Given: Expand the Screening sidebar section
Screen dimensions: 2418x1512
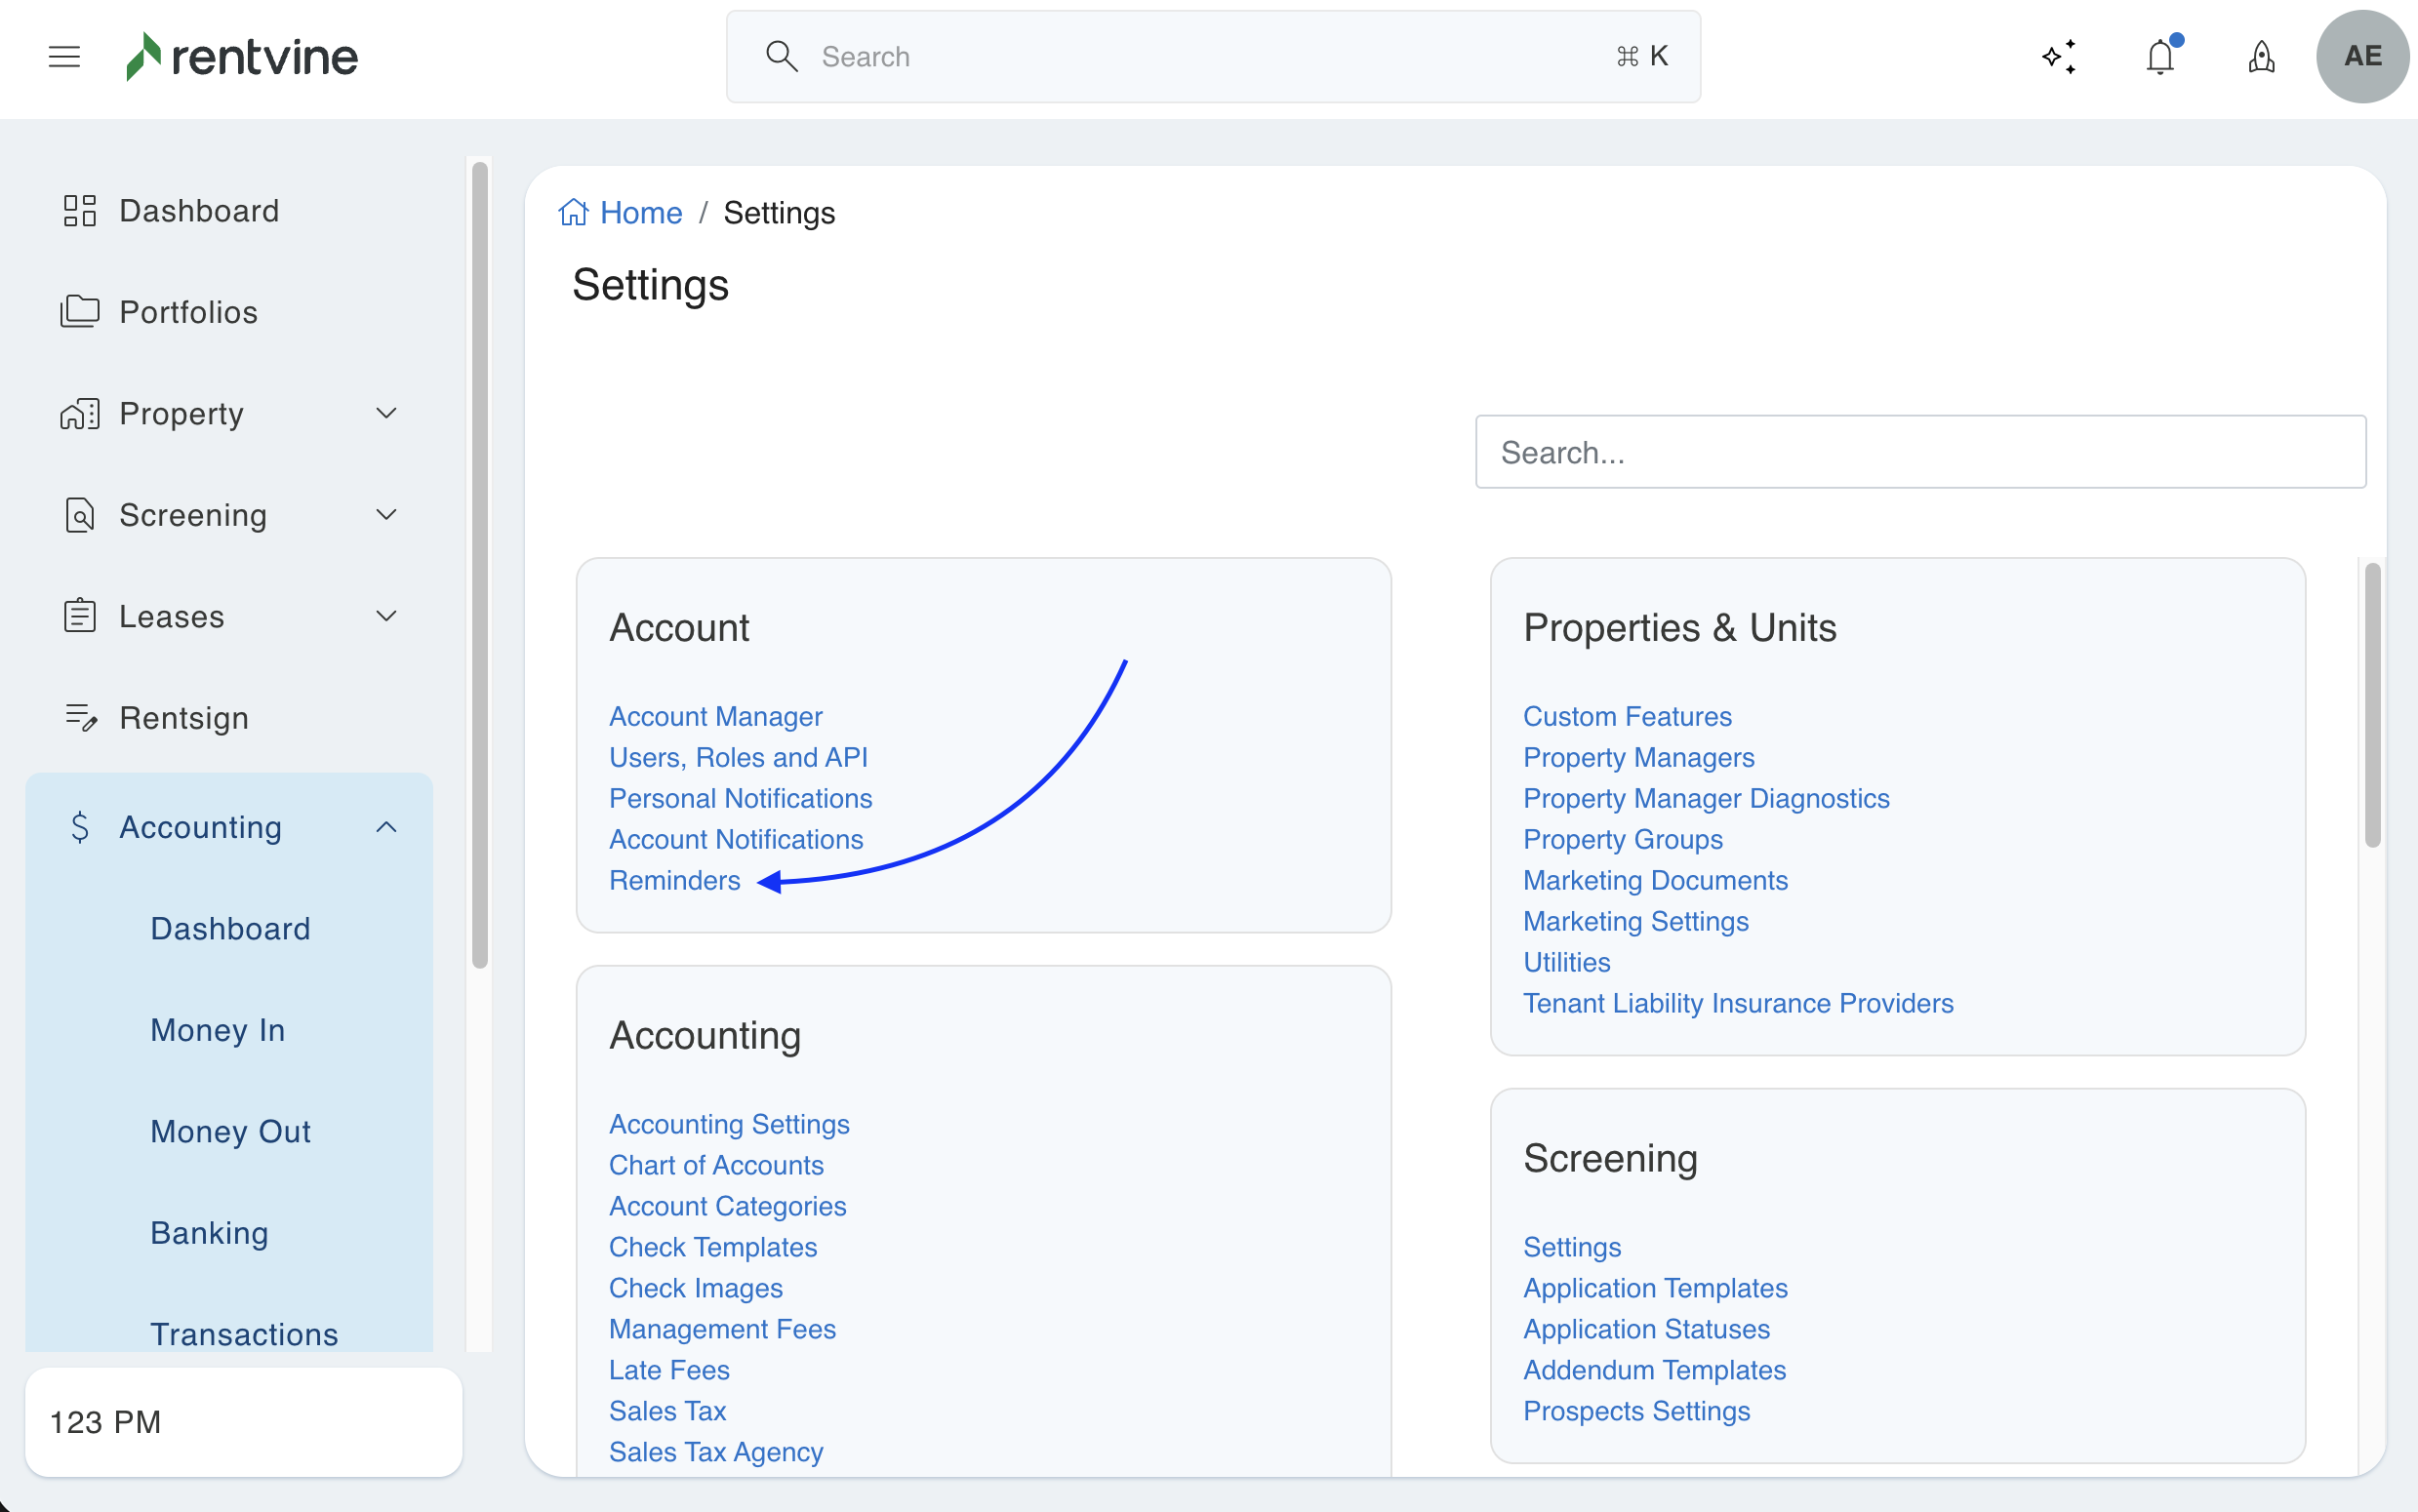Looking at the screenshot, I should tap(386, 515).
